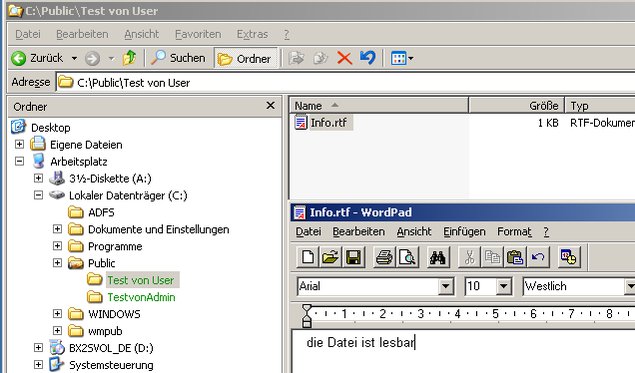
Task: Click the Adresse bar path field
Action: [x=345, y=83]
